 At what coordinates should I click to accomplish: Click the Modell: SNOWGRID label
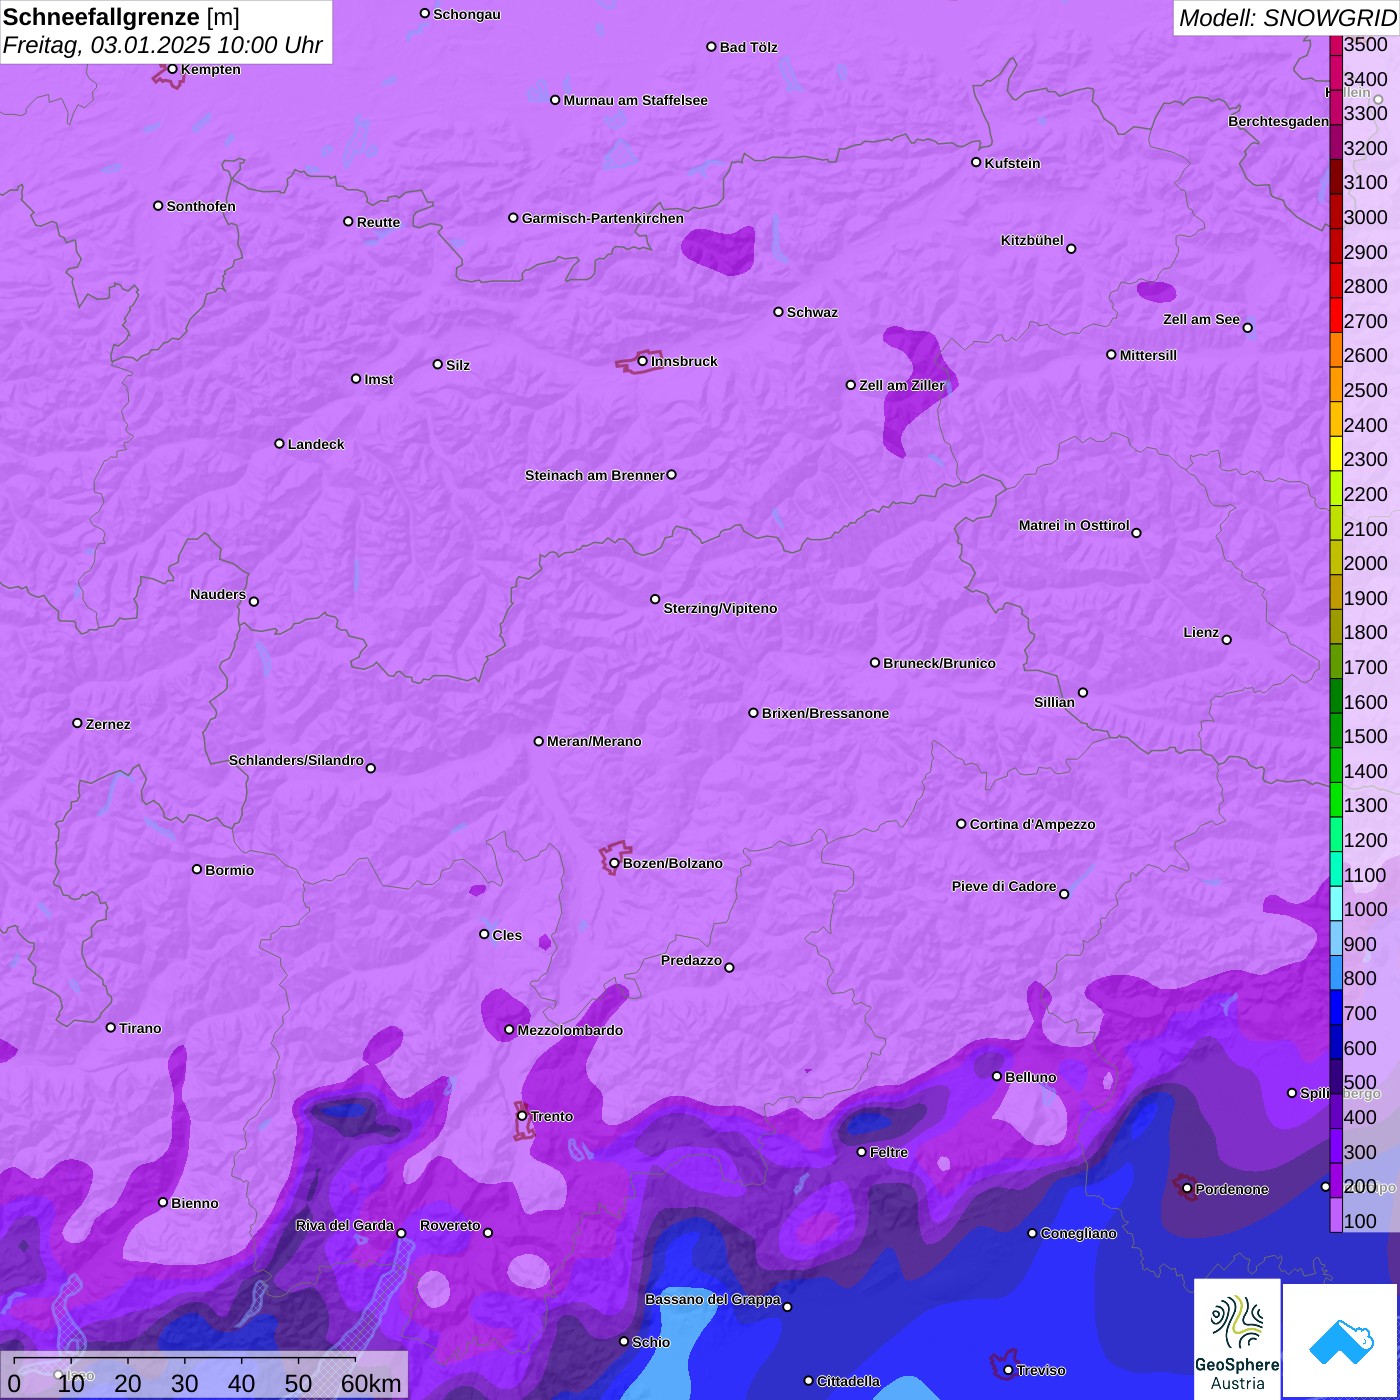(x=1287, y=18)
